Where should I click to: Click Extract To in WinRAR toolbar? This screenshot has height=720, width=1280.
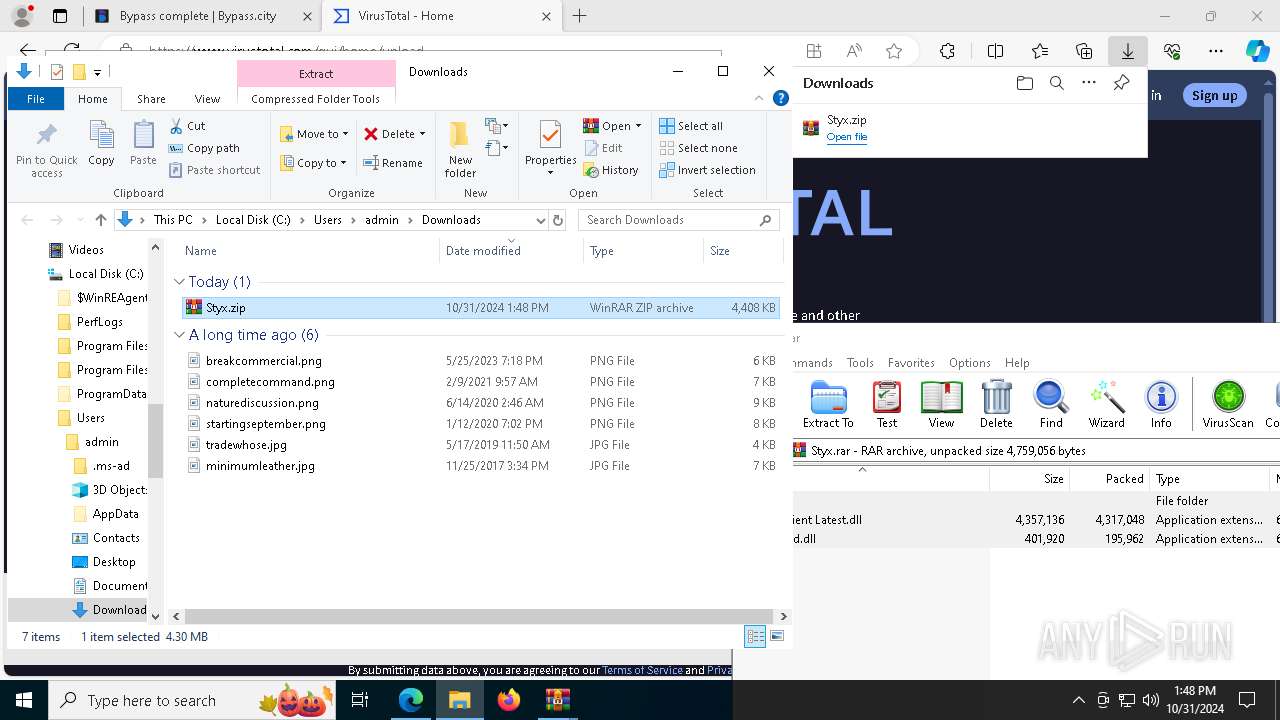828,404
